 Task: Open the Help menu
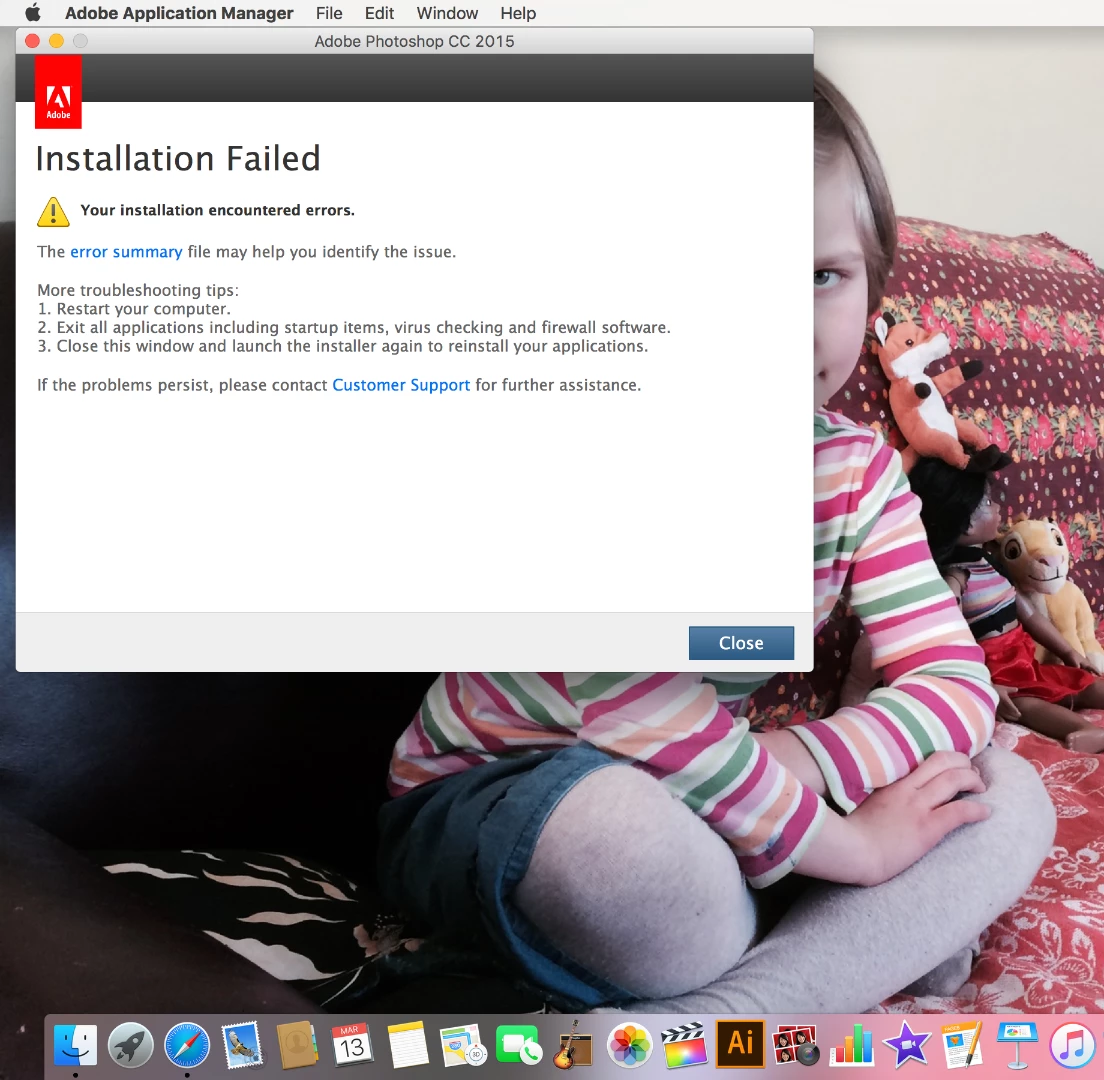click(518, 13)
